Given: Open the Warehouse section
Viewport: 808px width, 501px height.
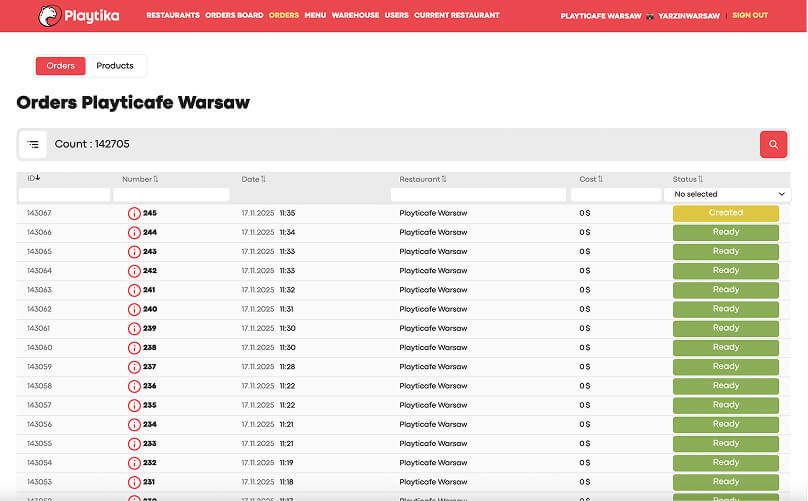Looking at the screenshot, I should click(x=355, y=15).
